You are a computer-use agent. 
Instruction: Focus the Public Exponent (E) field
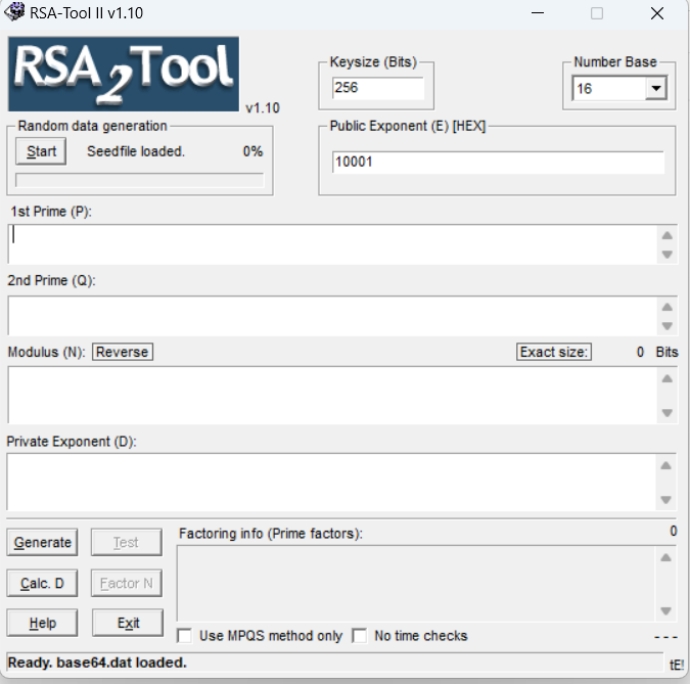pyautogui.click(x=497, y=162)
